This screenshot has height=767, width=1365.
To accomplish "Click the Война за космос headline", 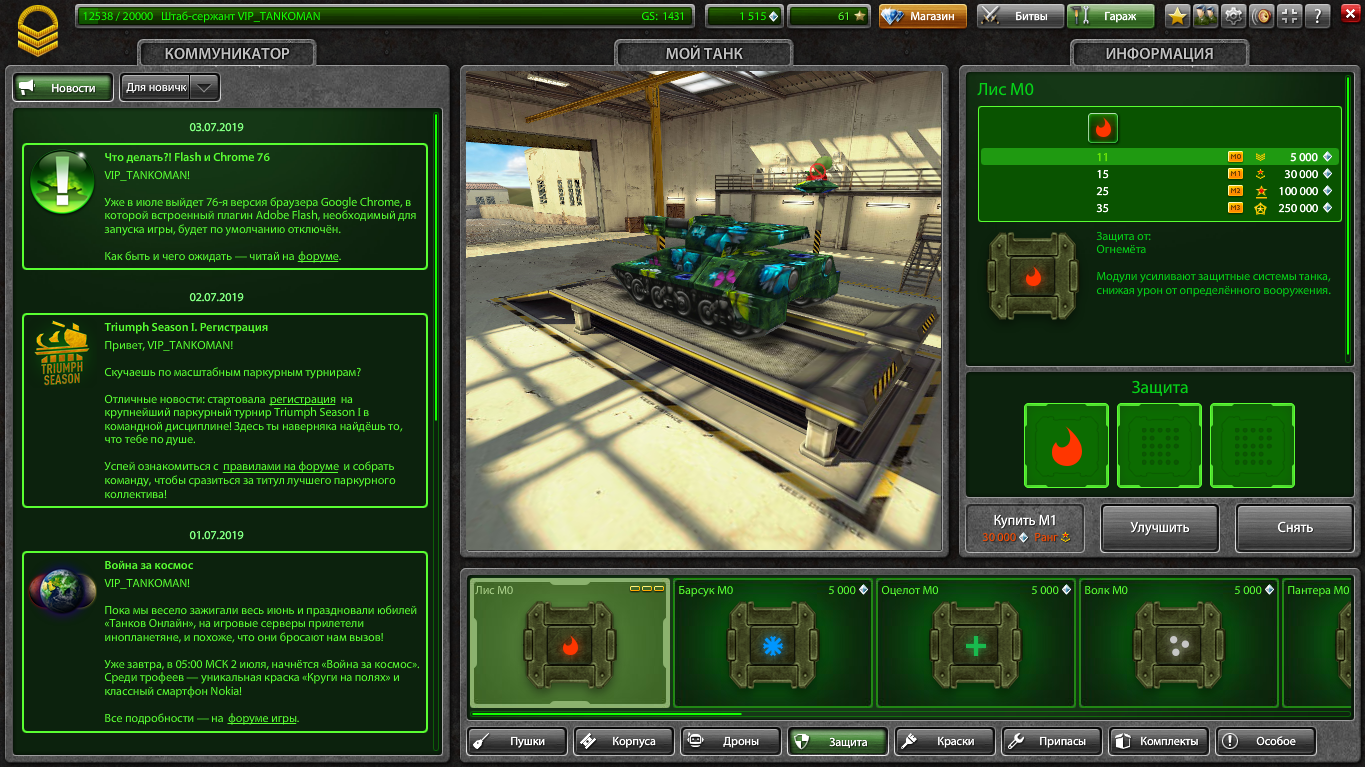I will coord(149,565).
